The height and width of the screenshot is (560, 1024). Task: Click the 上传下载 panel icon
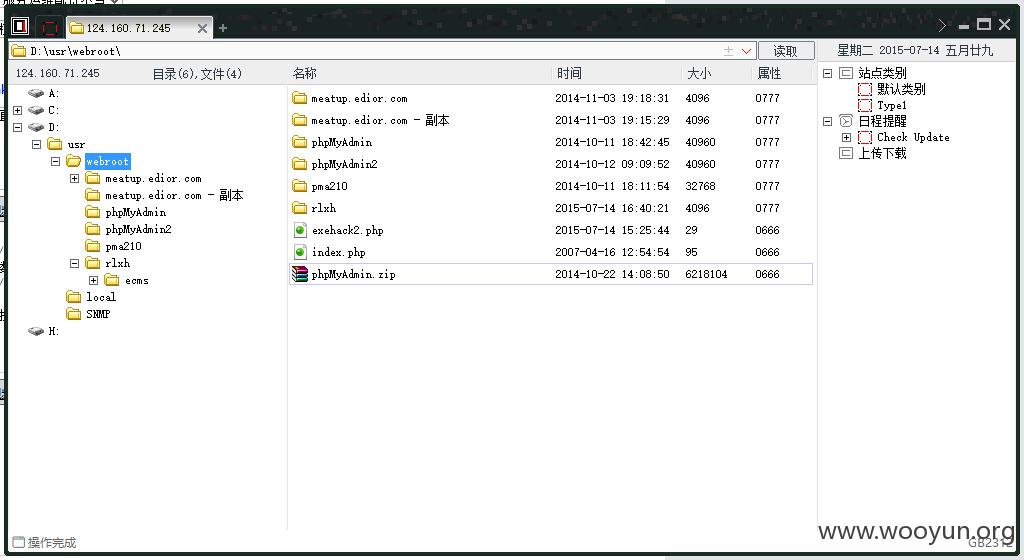pyautogui.click(x=846, y=153)
